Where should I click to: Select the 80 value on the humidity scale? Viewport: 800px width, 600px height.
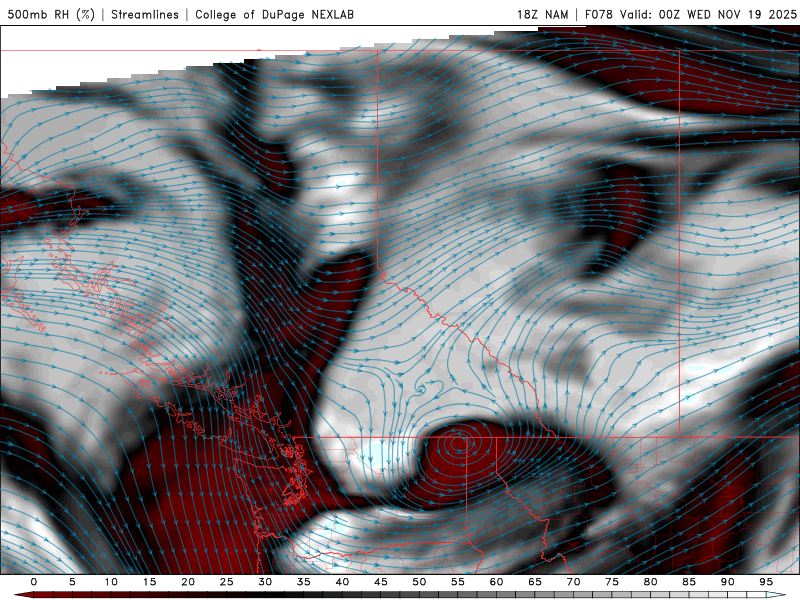click(x=651, y=582)
